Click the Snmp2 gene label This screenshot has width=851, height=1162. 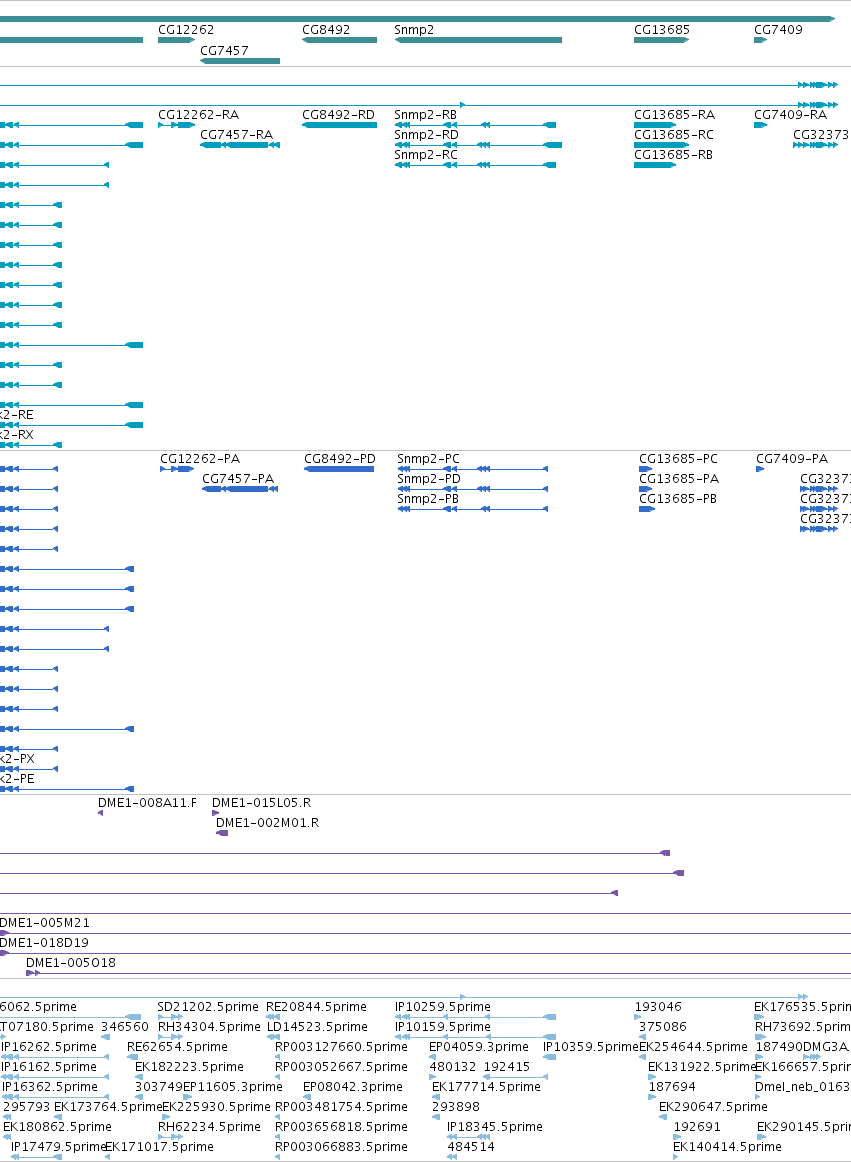pos(414,30)
